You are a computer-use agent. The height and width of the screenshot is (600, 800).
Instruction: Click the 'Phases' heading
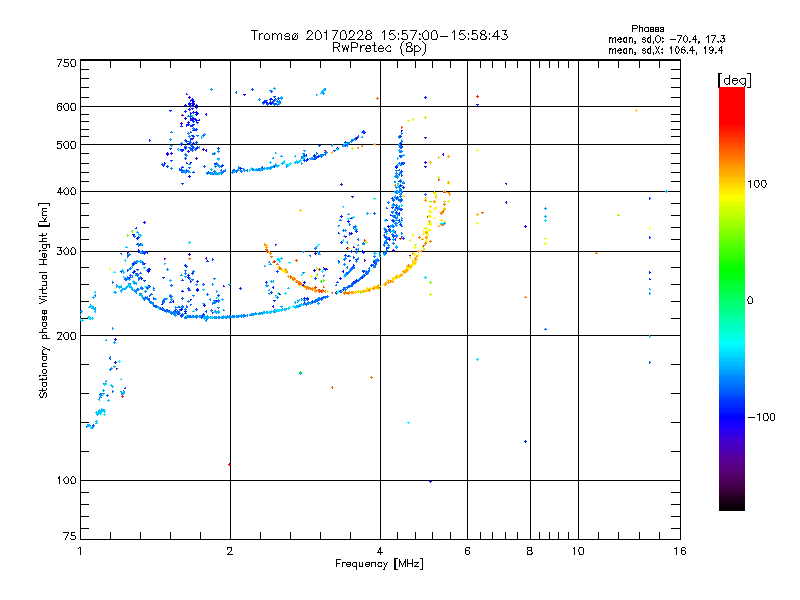pos(647,29)
